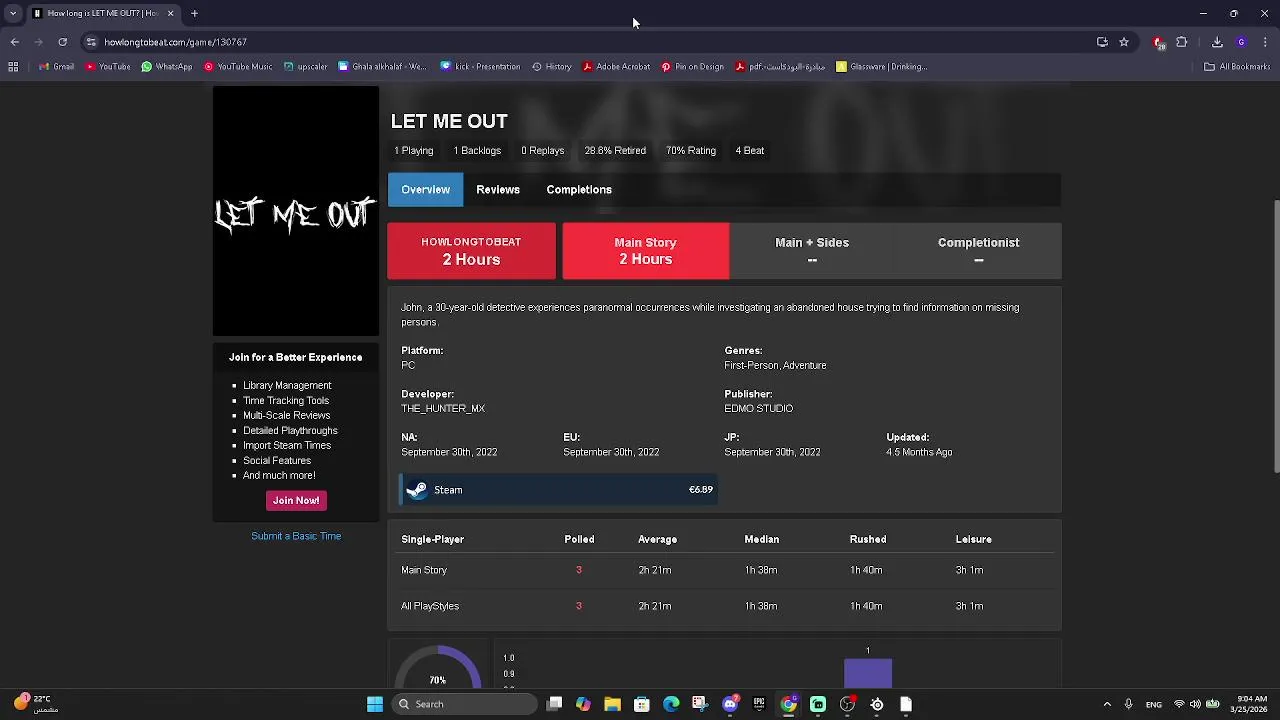This screenshot has width=1280, height=720.
Task: Click the LET ME OUT cover art
Action: pos(296,211)
